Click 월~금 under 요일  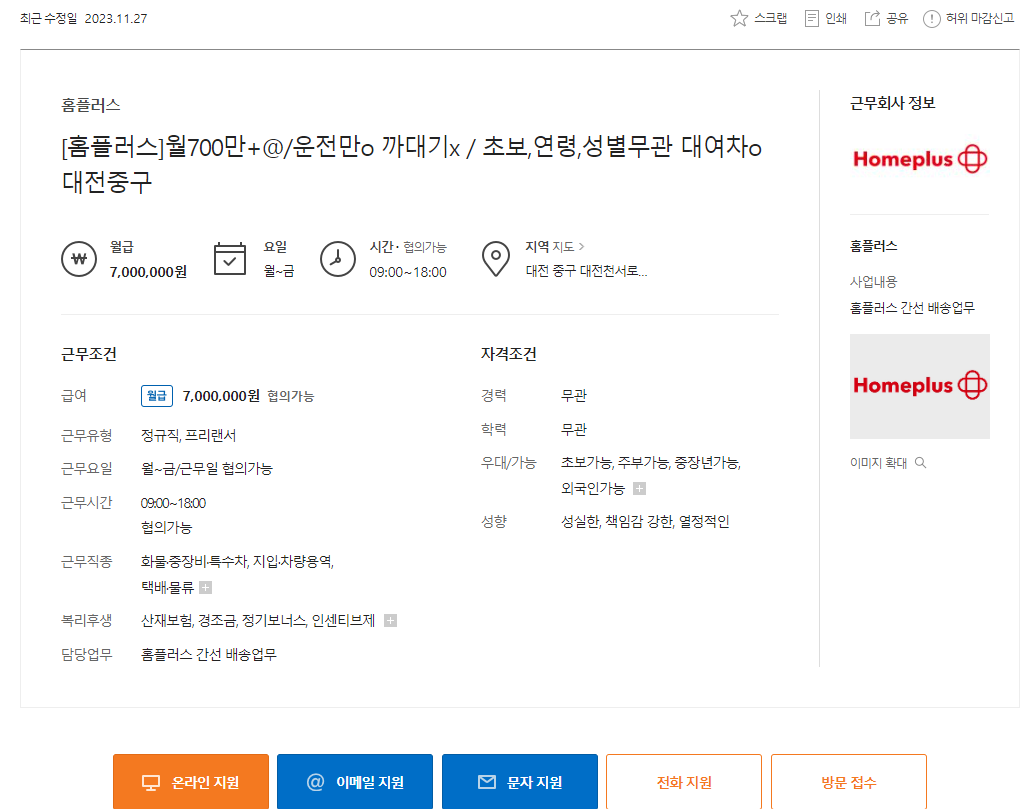(x=279, y=271)
